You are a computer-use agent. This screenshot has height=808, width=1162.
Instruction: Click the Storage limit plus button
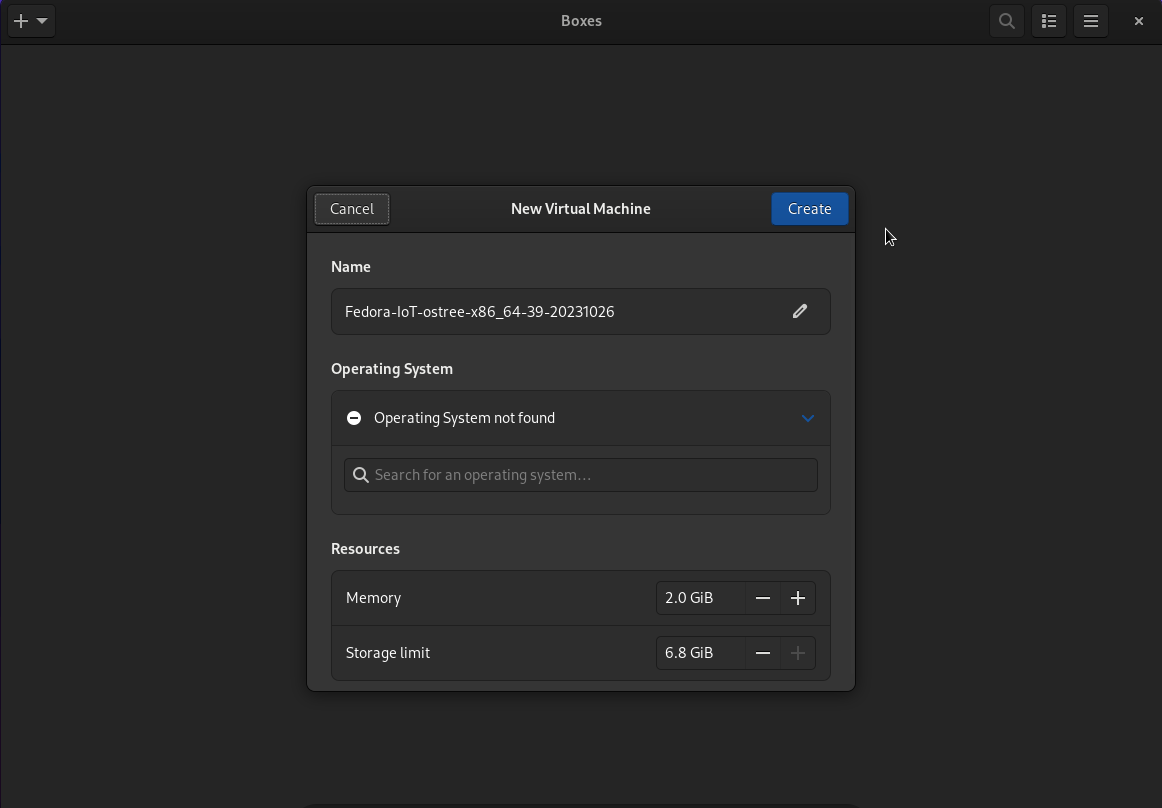tap(797, 653)
